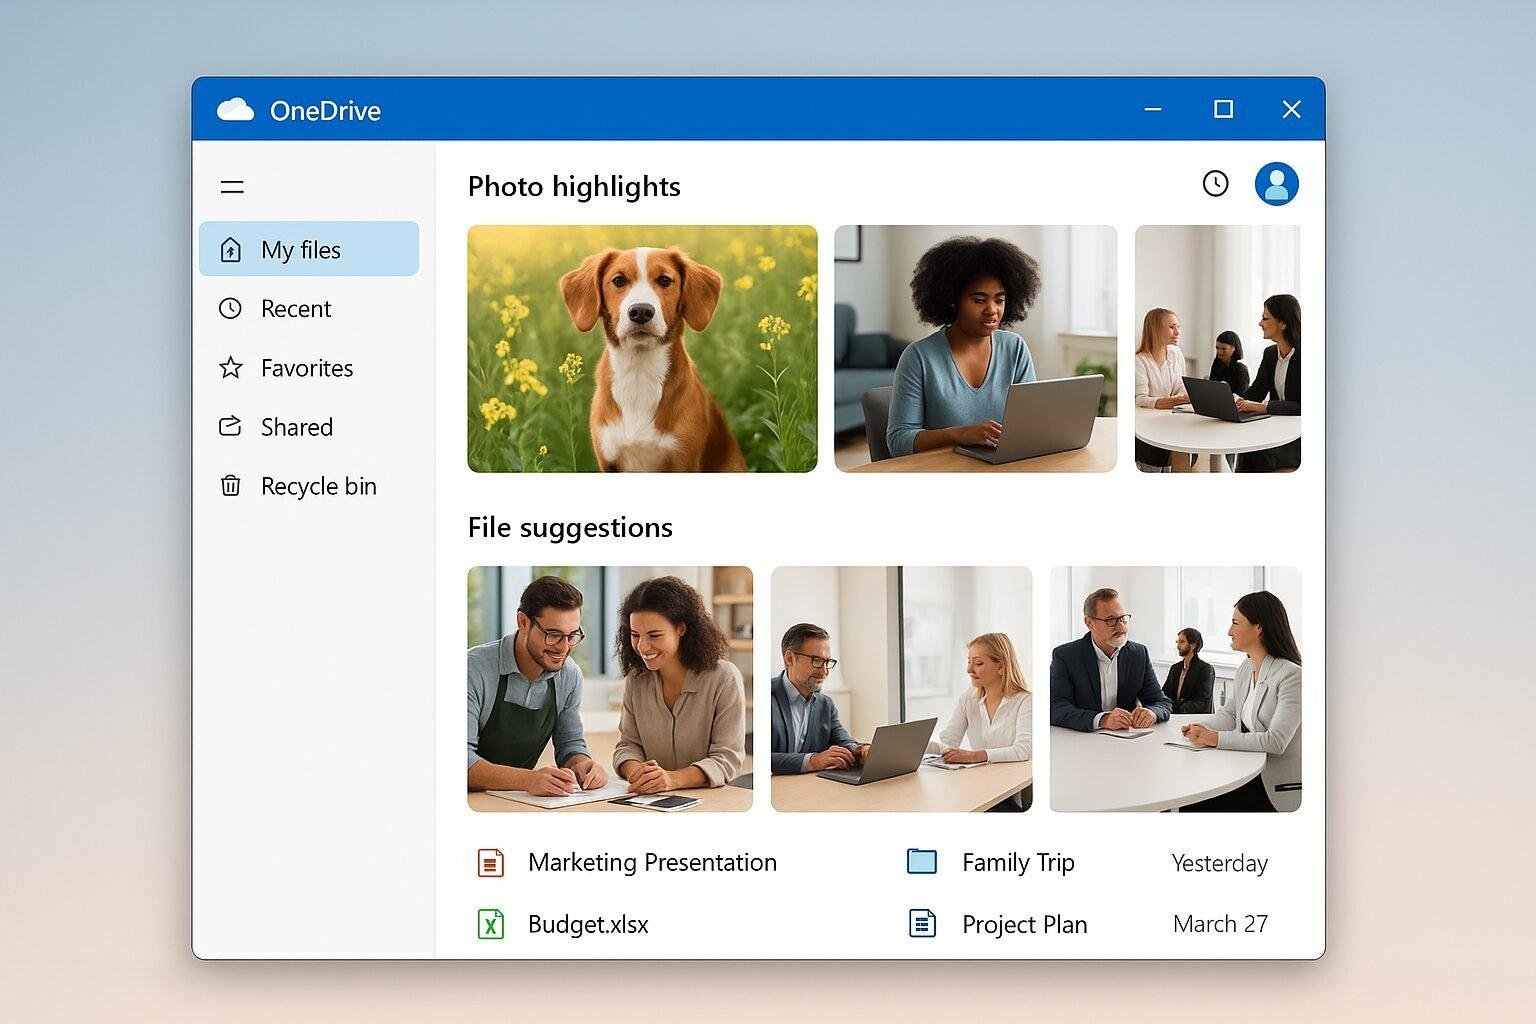Toggle the hamburger menu to collapse sidebar
The height and width of the screenshot is (1024, 1536).
pos(231,186)
